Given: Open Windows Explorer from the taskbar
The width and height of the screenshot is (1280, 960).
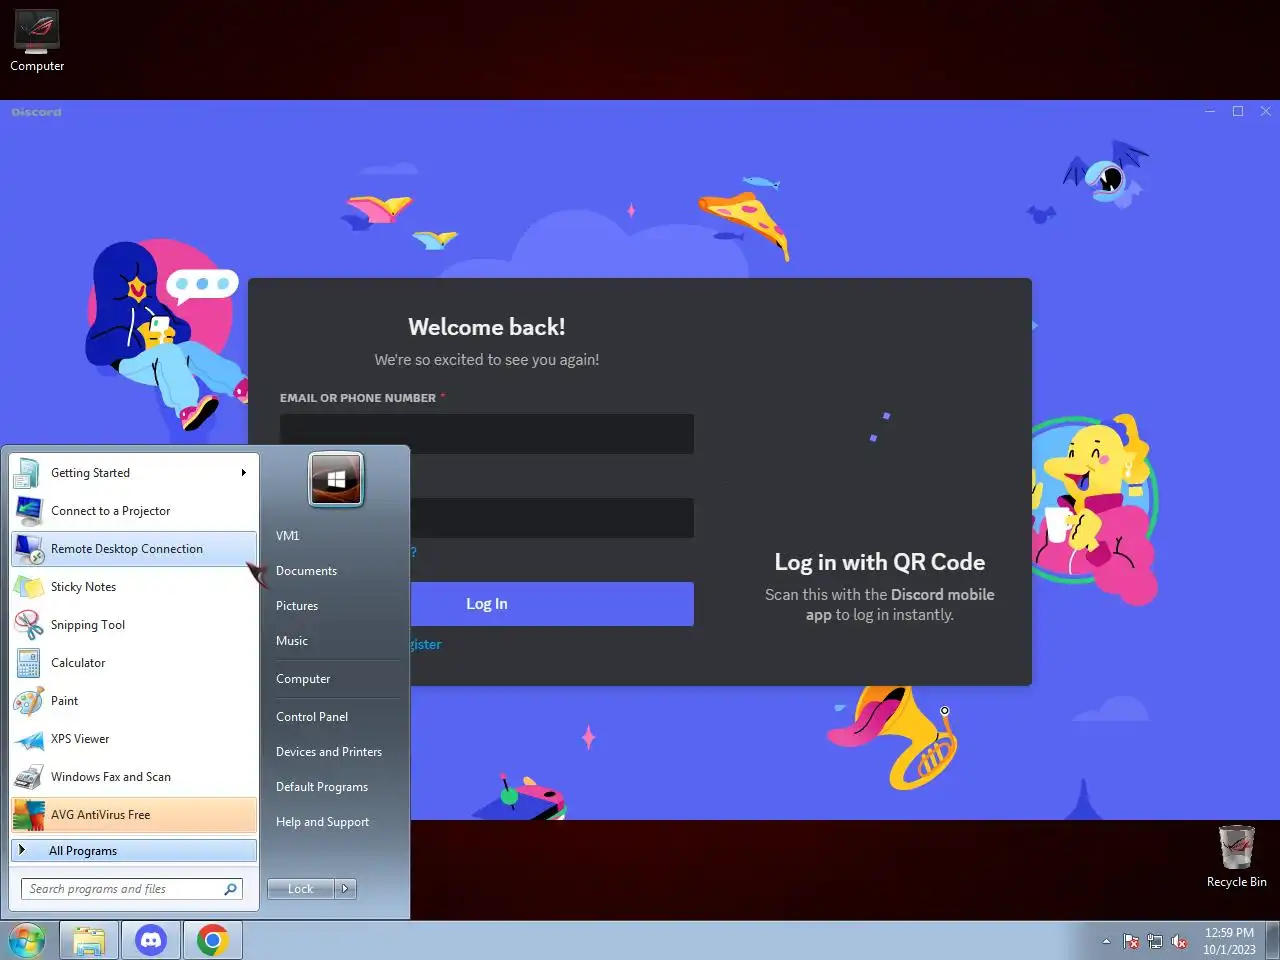Looking at the screenshot, I should coord(89,941).
